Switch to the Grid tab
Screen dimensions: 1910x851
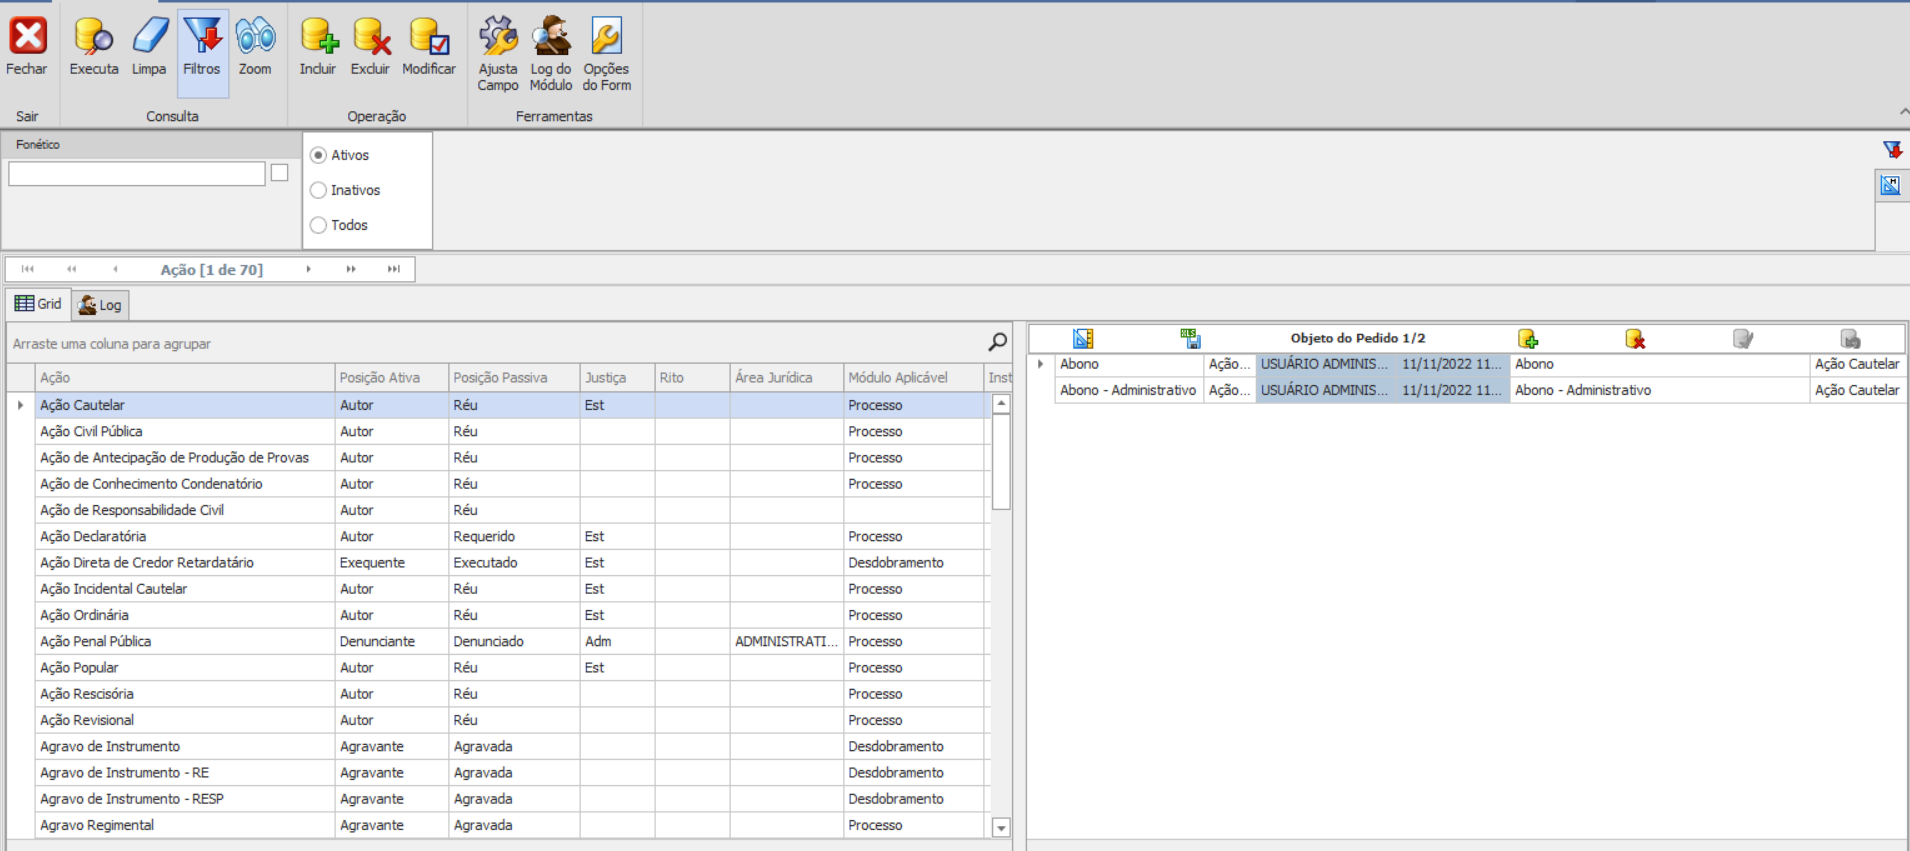point(38,304)
